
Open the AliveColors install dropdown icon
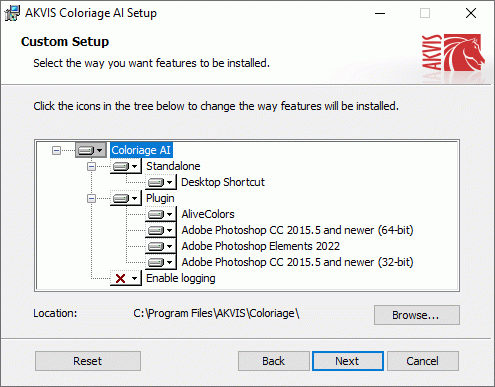pyautogui.click(x=161, y=214)
